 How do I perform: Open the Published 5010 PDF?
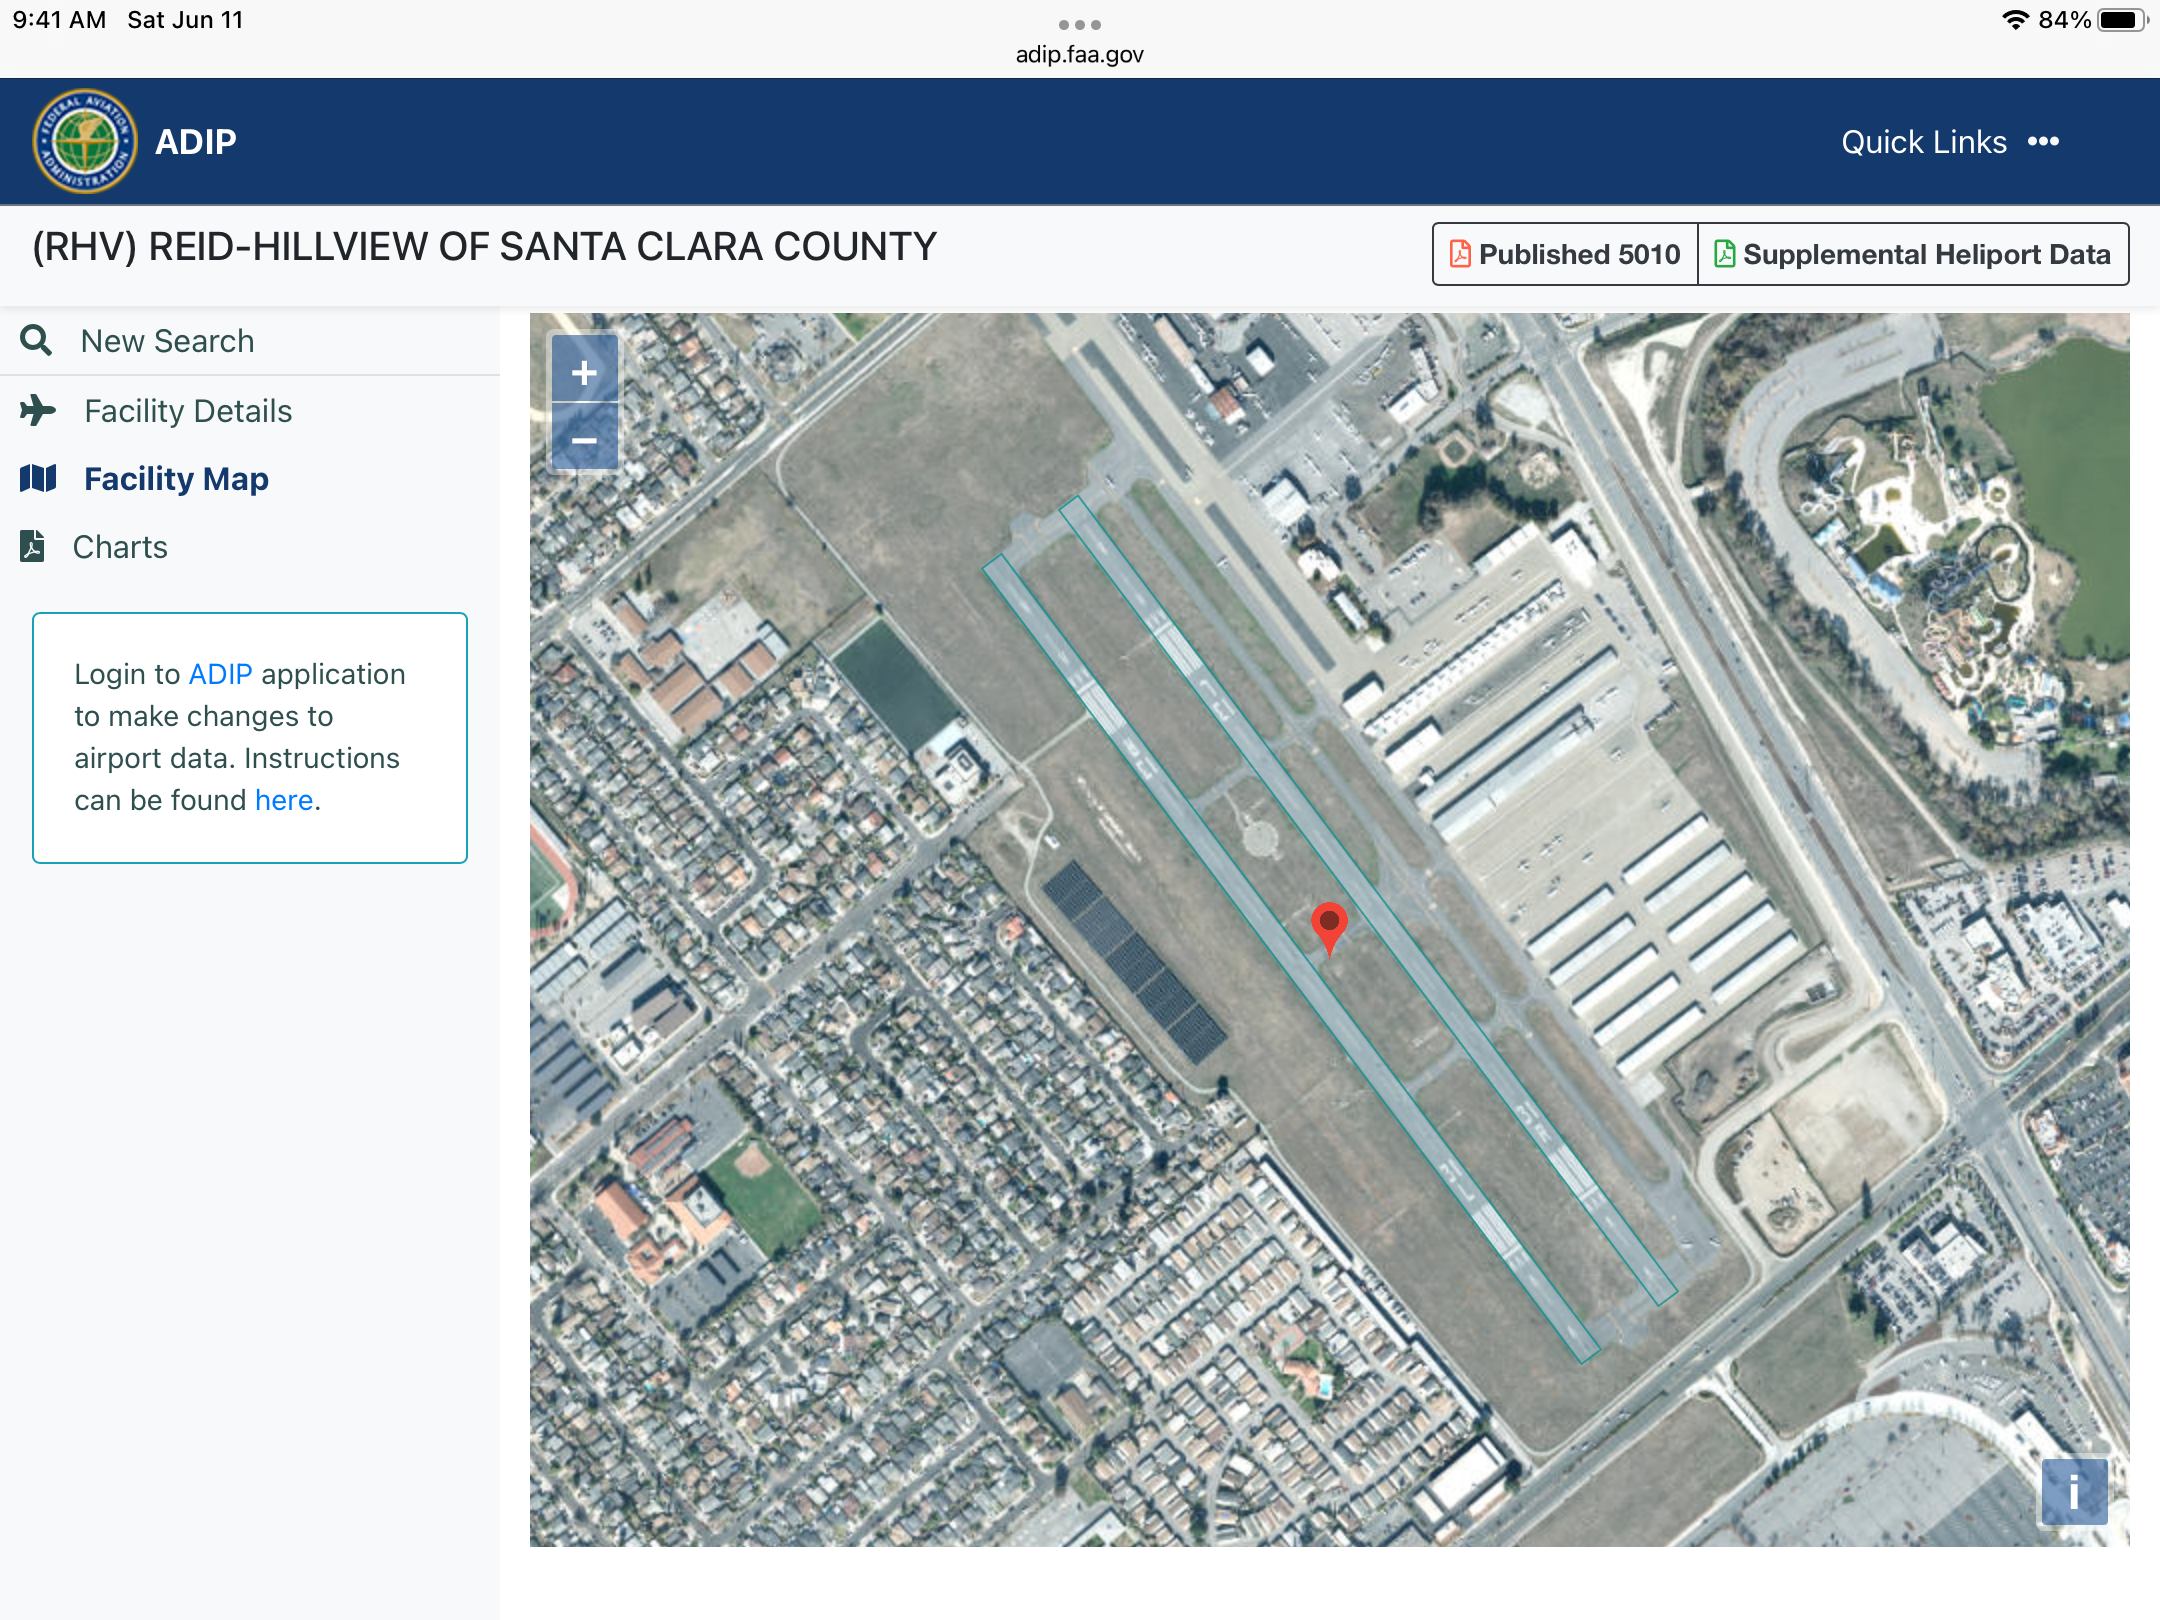tap(1565, 254)
